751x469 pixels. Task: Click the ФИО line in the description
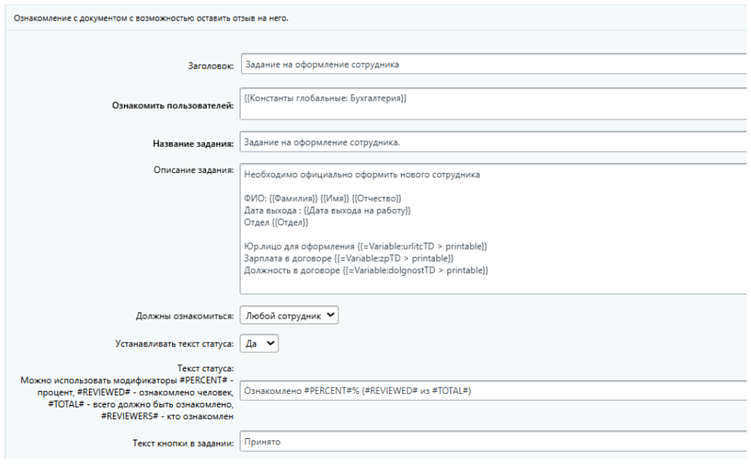click(322, 199)
